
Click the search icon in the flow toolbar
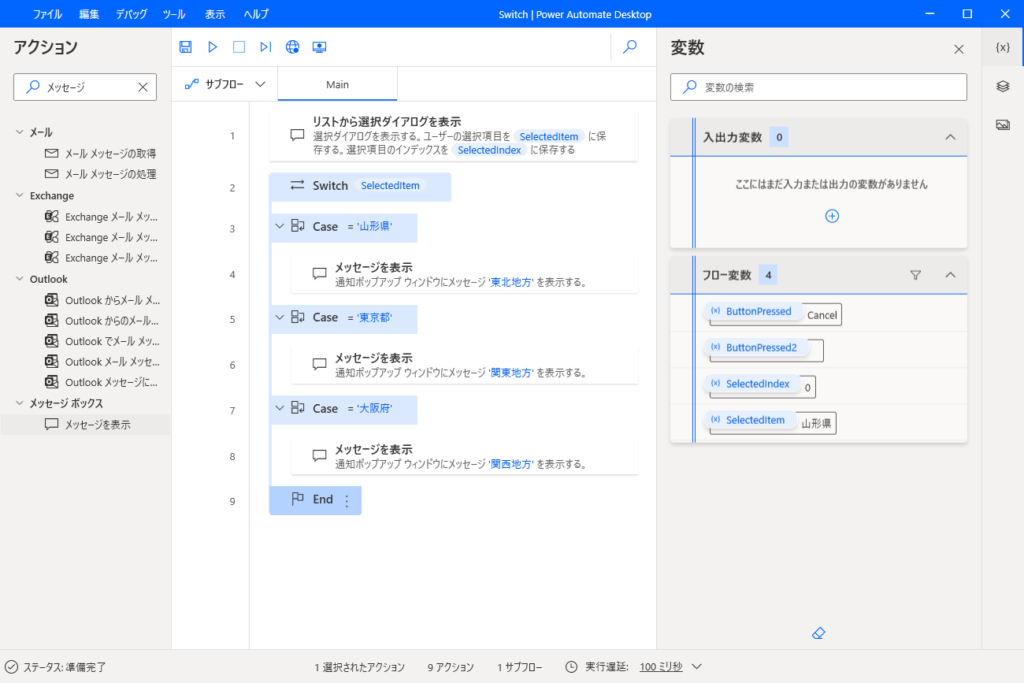point(630,47)
